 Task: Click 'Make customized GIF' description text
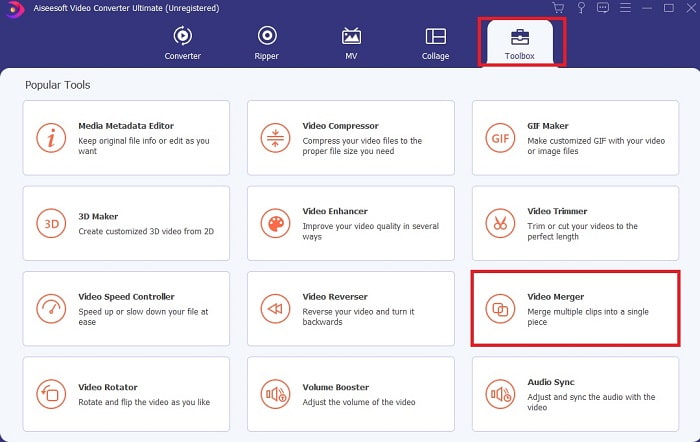596,146
